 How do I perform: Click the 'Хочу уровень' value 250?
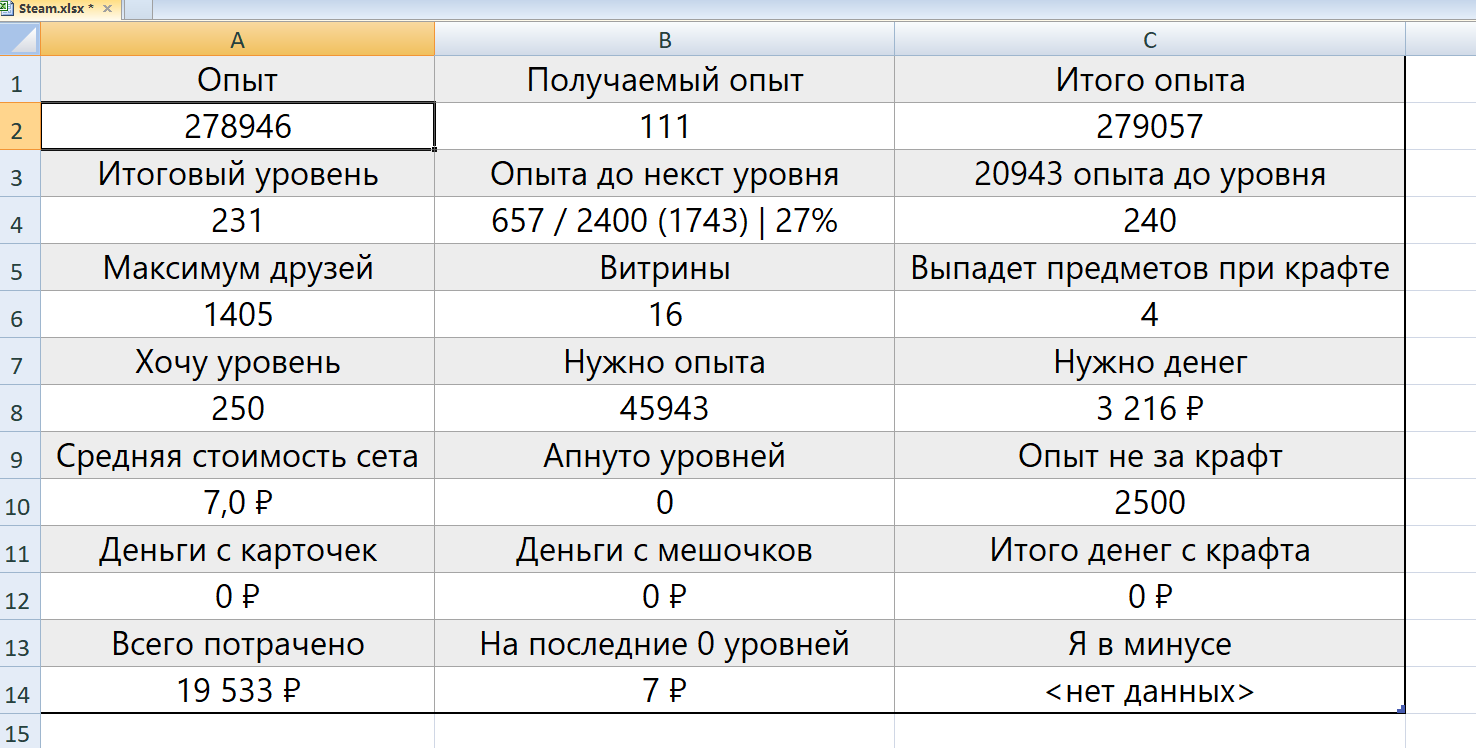237,408
